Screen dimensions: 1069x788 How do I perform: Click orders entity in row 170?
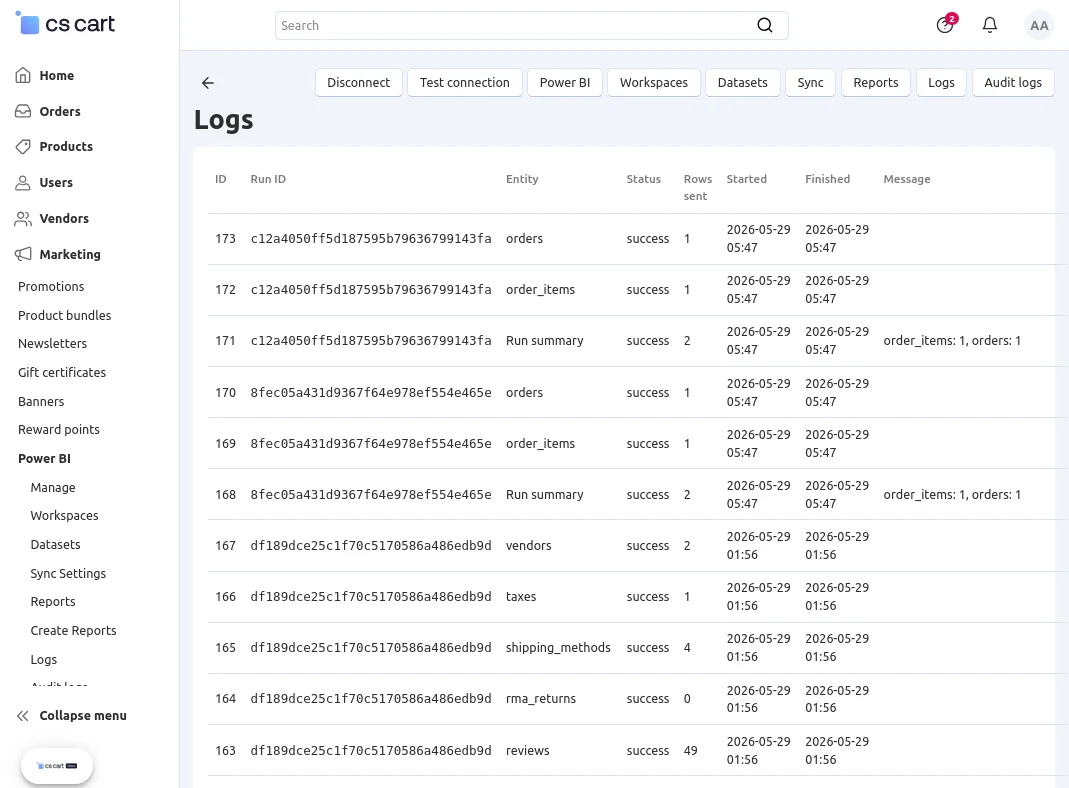pyautogui.click(x=524, y=393)
